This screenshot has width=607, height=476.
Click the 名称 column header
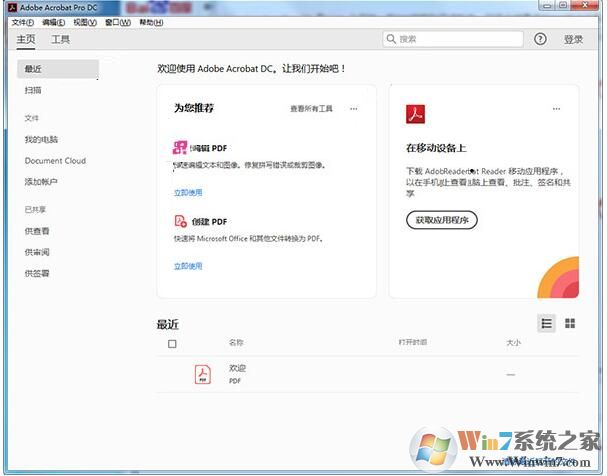point(236,342)
